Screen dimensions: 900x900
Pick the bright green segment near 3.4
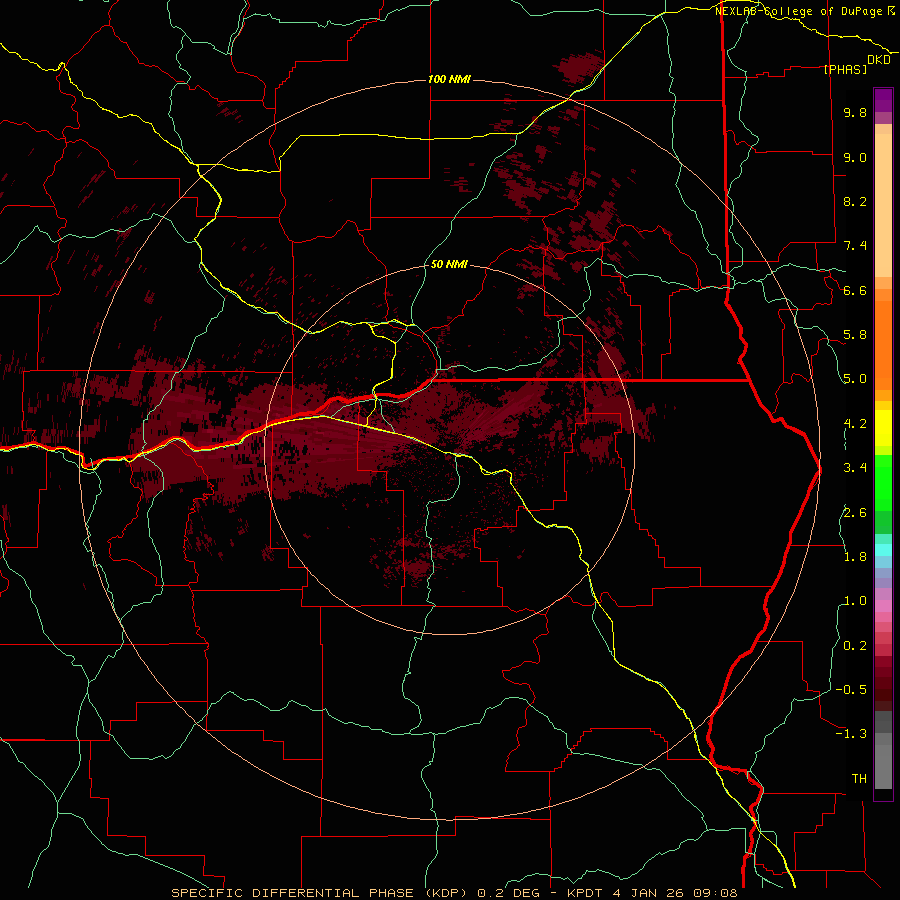coord(883,483)
